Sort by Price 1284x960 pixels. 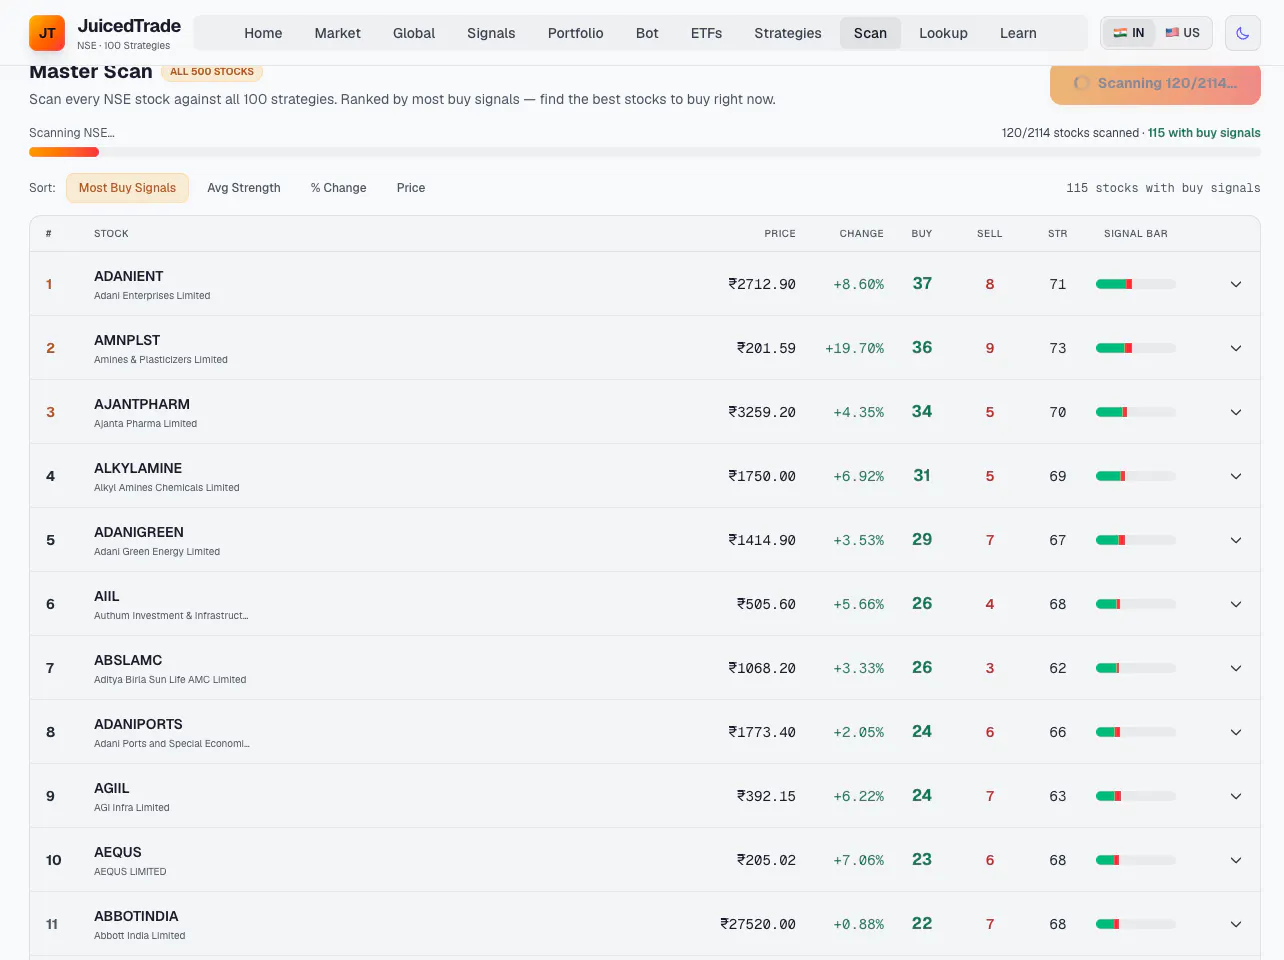411,188
